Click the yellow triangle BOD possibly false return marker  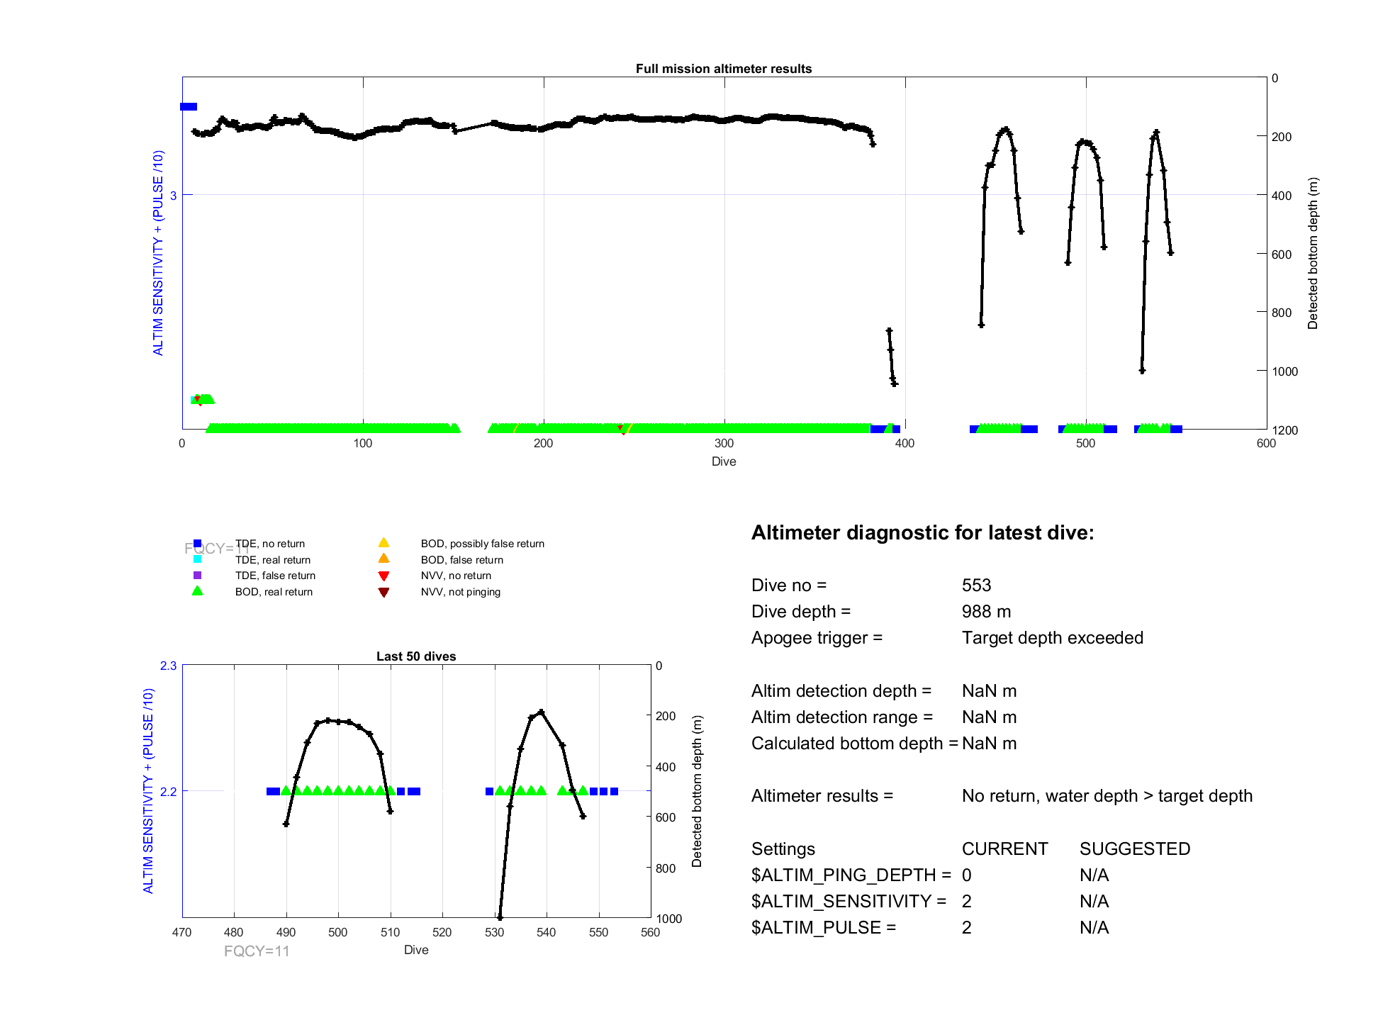383,543
